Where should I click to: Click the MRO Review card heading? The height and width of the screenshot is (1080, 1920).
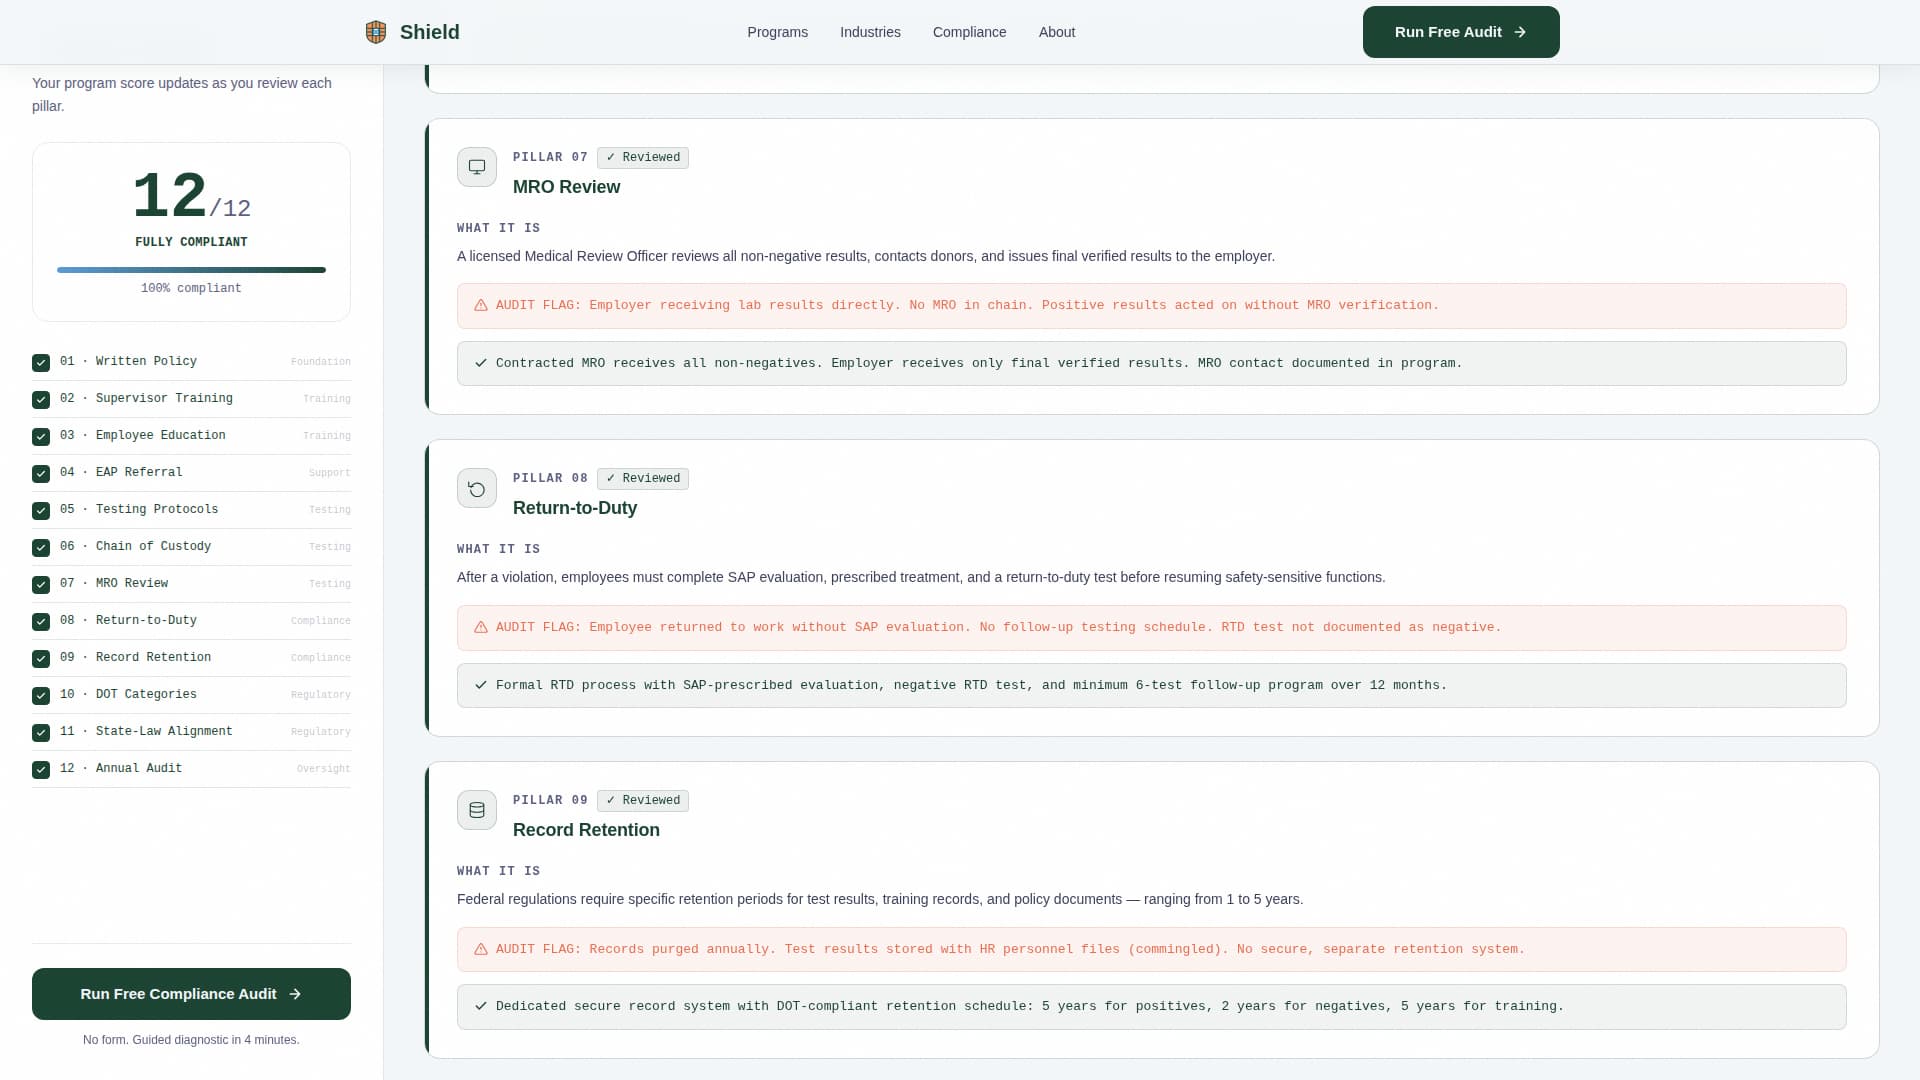566,187
